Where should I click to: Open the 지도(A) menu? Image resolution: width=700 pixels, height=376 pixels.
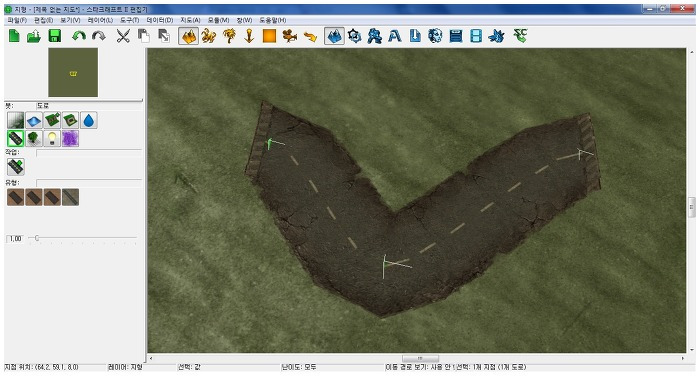click(x=190, y=20)
